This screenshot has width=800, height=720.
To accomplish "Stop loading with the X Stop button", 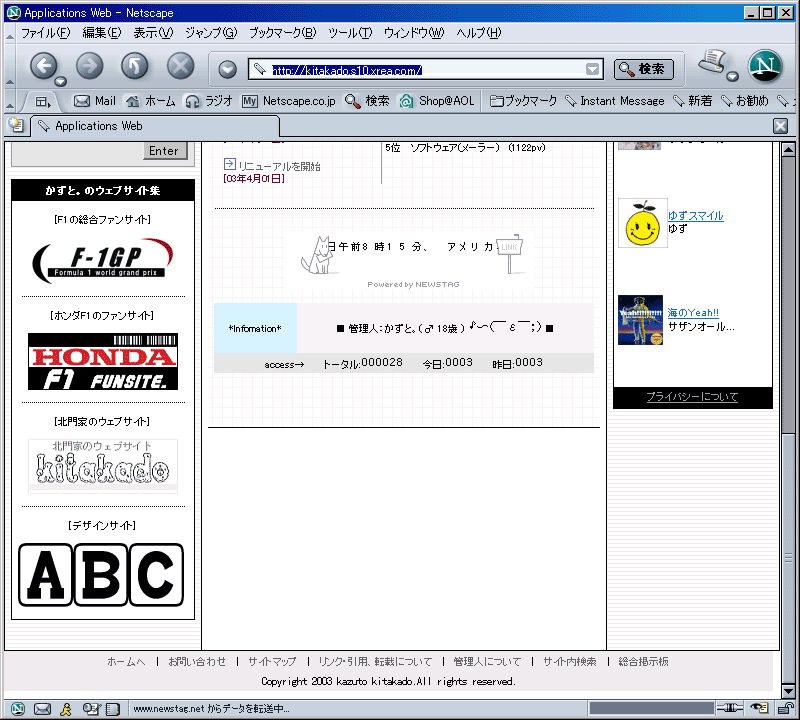I will pos(181,66).
